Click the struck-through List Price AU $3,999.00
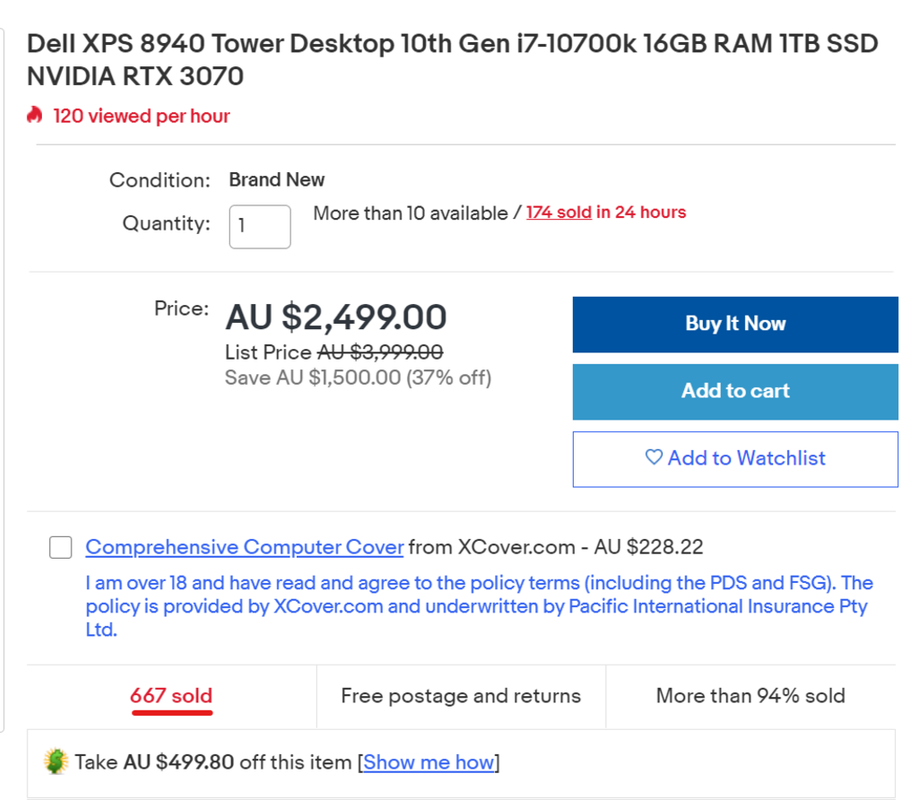The image size is (918, 800). [x=380, y=352]
